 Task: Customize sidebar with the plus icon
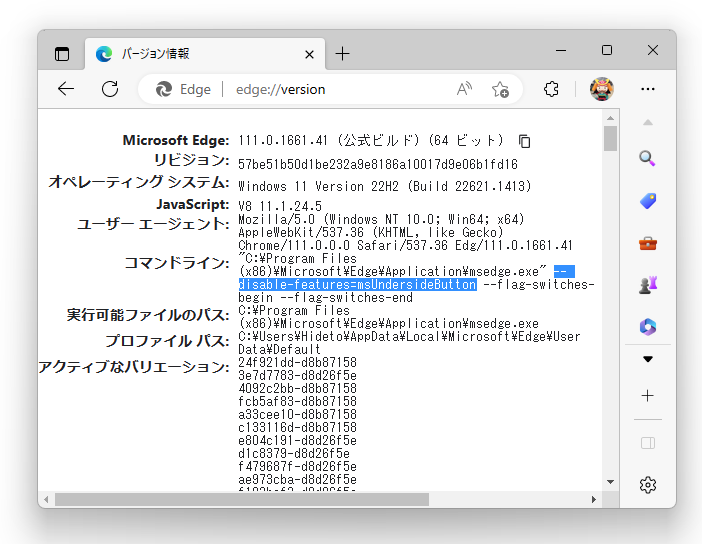click(647, 396)
